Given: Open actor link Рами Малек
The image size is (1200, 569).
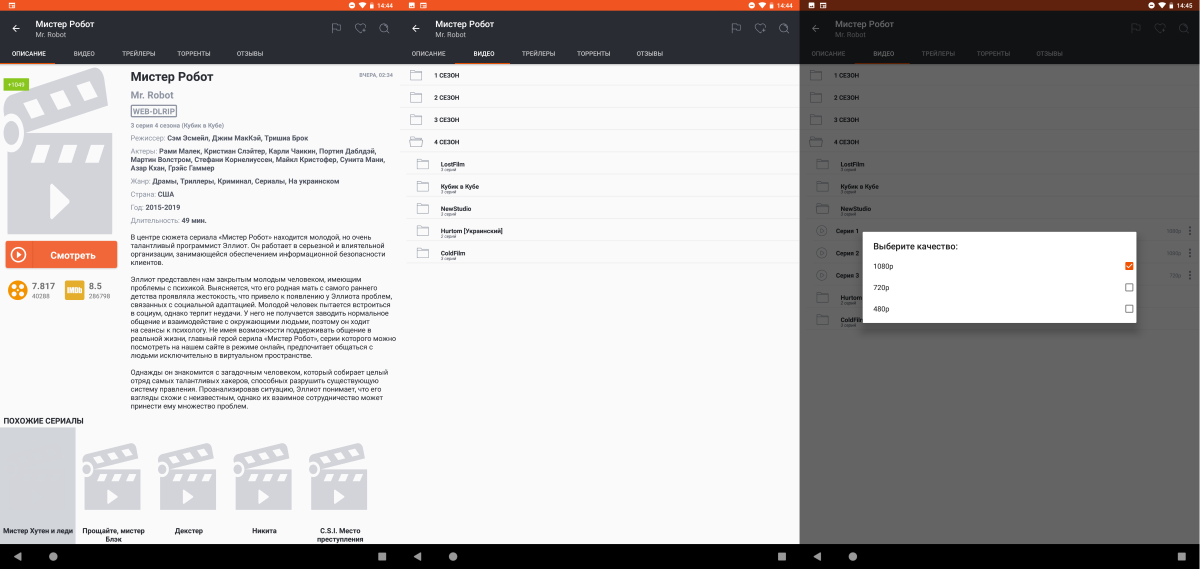Looking at the screenshot, I should (180, 151).
